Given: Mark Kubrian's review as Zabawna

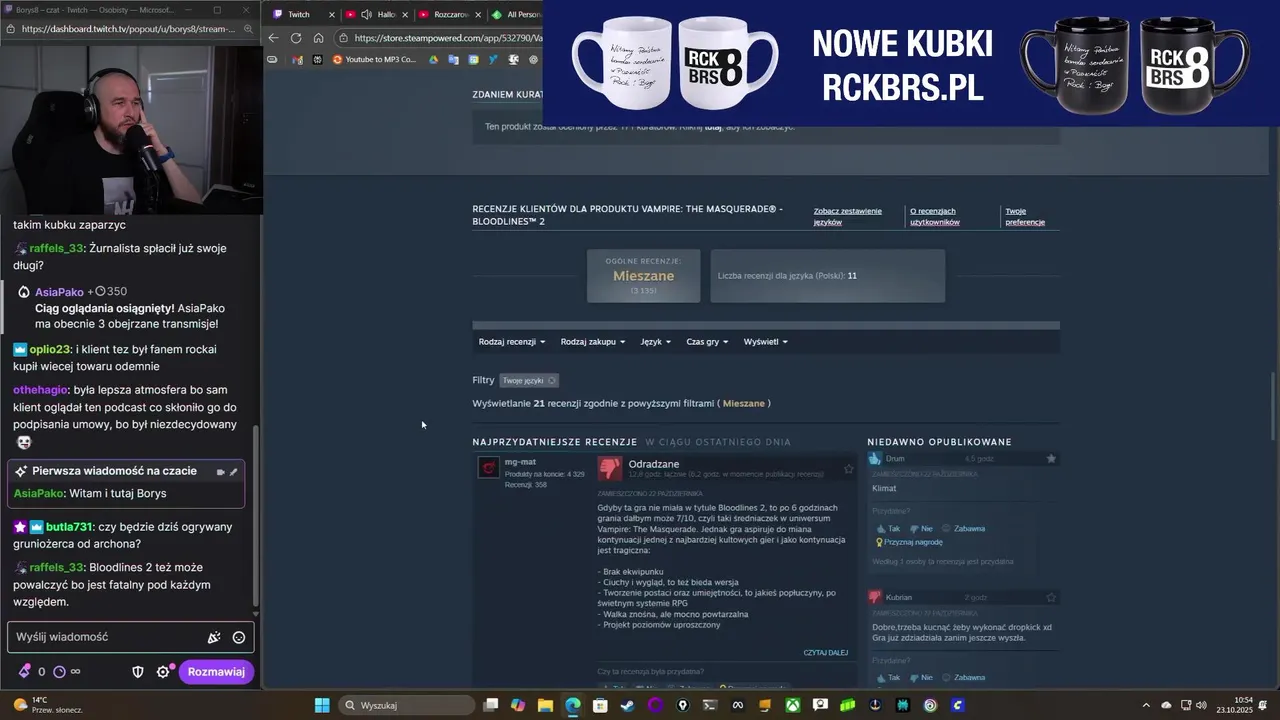Looking at the screenshot, I should pyautogui.click(x=963, y=678).
